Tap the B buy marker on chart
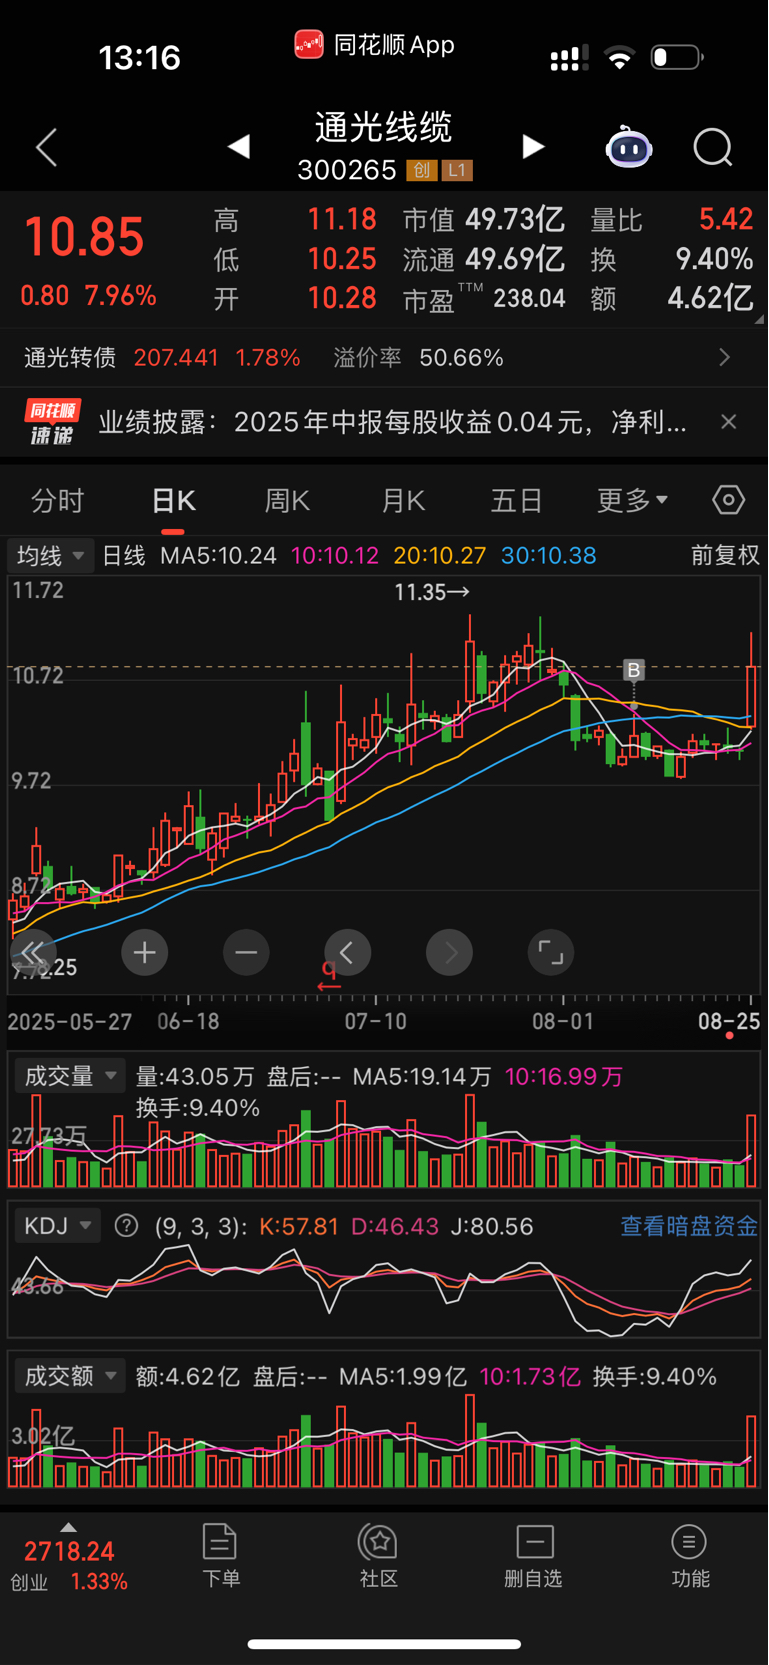The width and height of the screenshot is (769, 1665). (634, 670)
